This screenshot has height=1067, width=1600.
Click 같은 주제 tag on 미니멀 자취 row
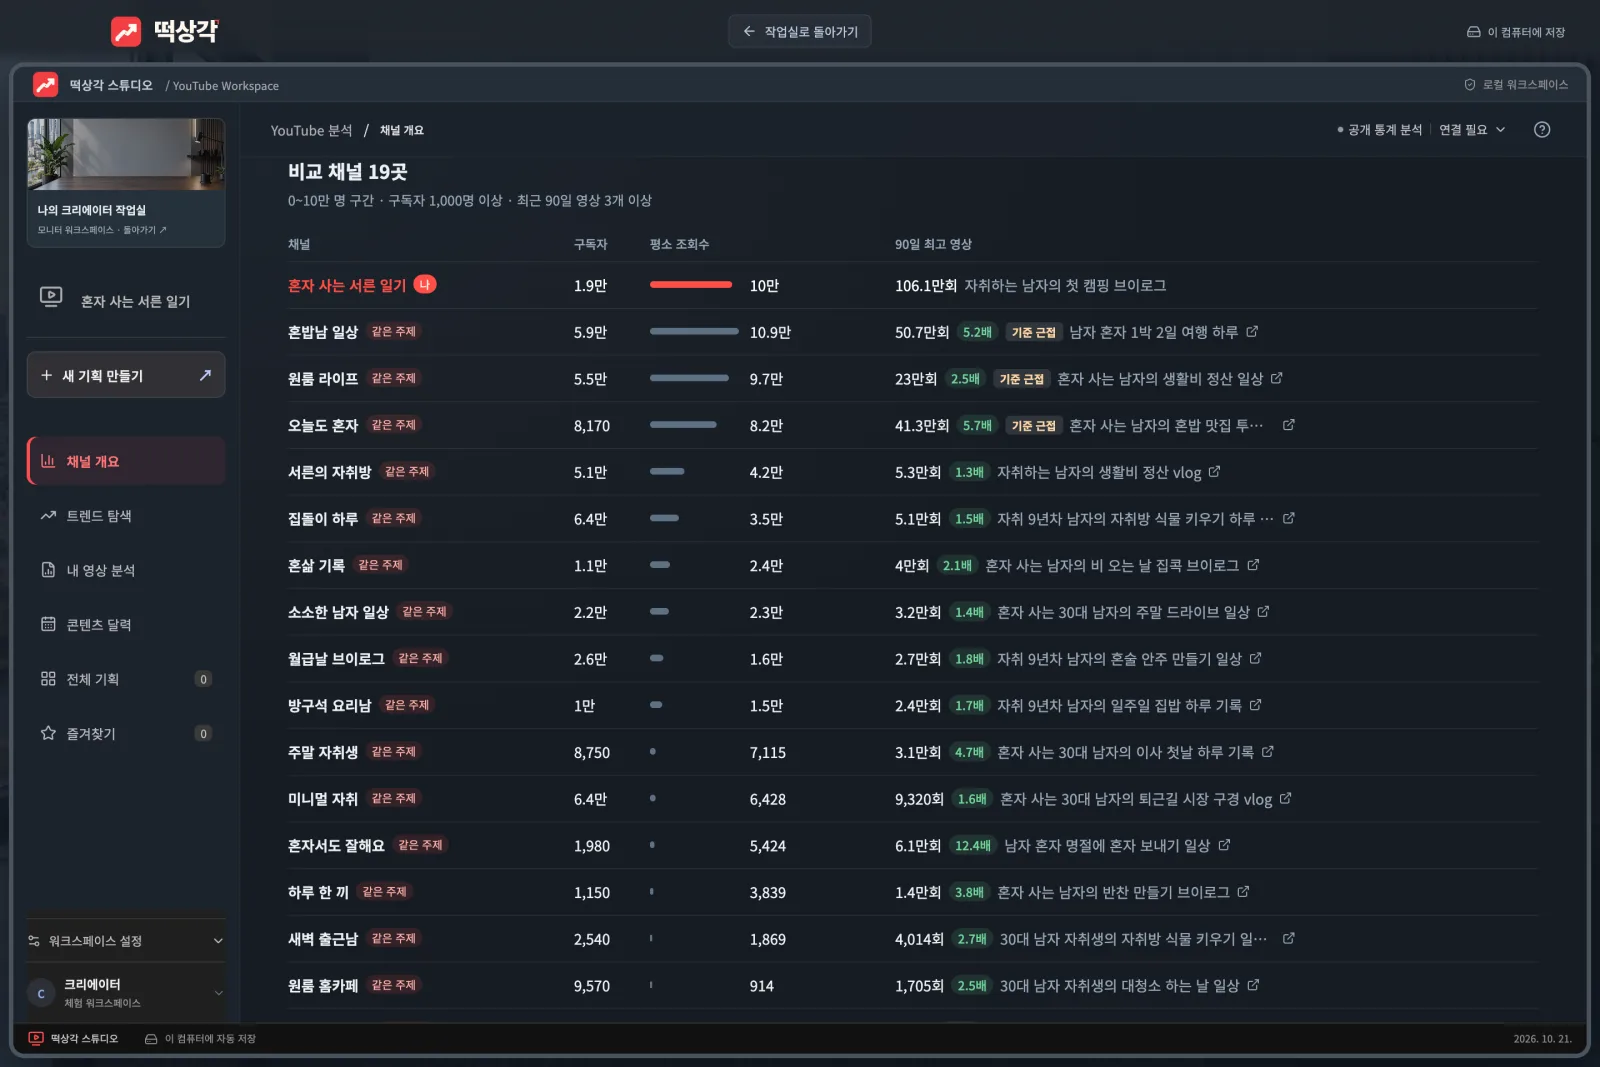point(393,798)
